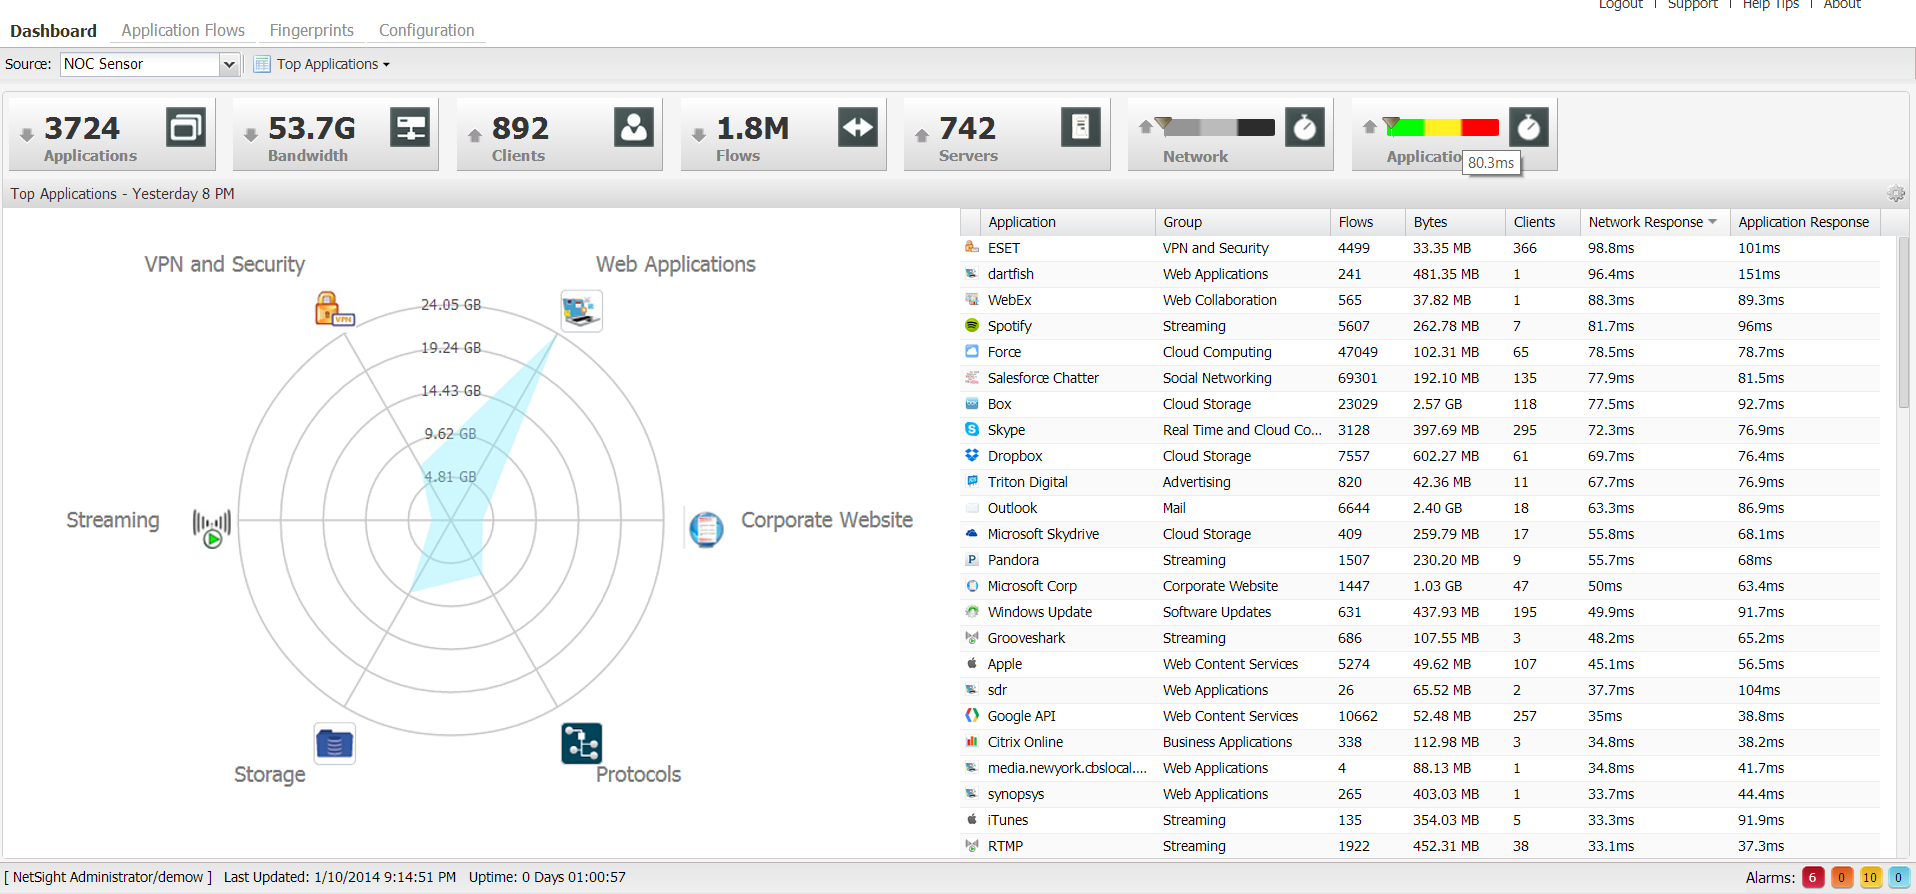Select the Salesforce Chatter row
This screenshot has width=1916, height=894.
point(1420,378)
